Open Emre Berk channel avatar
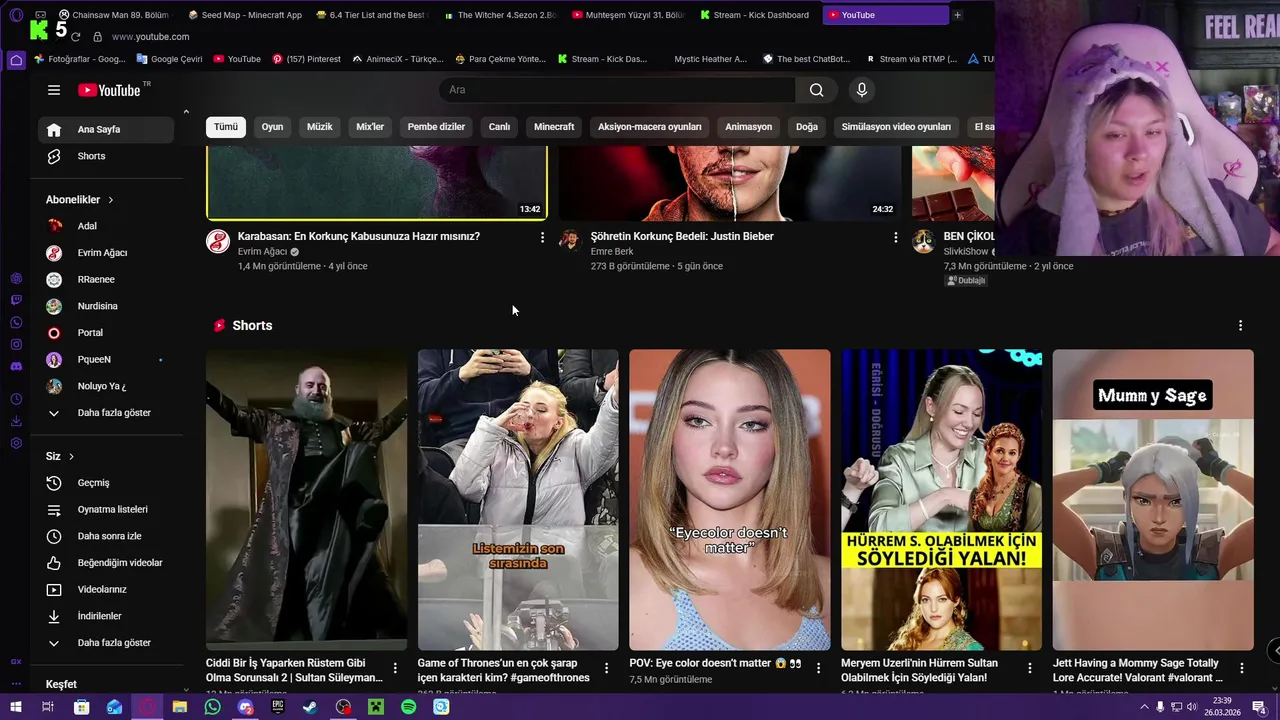This screenshot has width=1280, height=720. point(570,240)
